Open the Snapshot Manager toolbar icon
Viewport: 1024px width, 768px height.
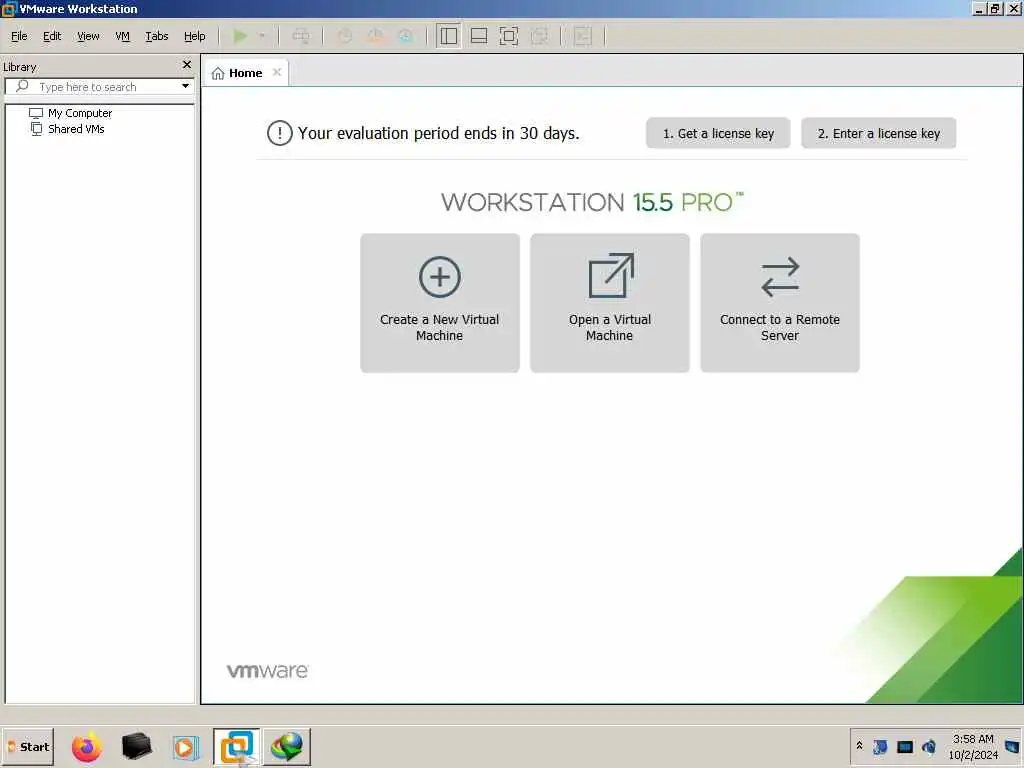[x=406, y=36]
